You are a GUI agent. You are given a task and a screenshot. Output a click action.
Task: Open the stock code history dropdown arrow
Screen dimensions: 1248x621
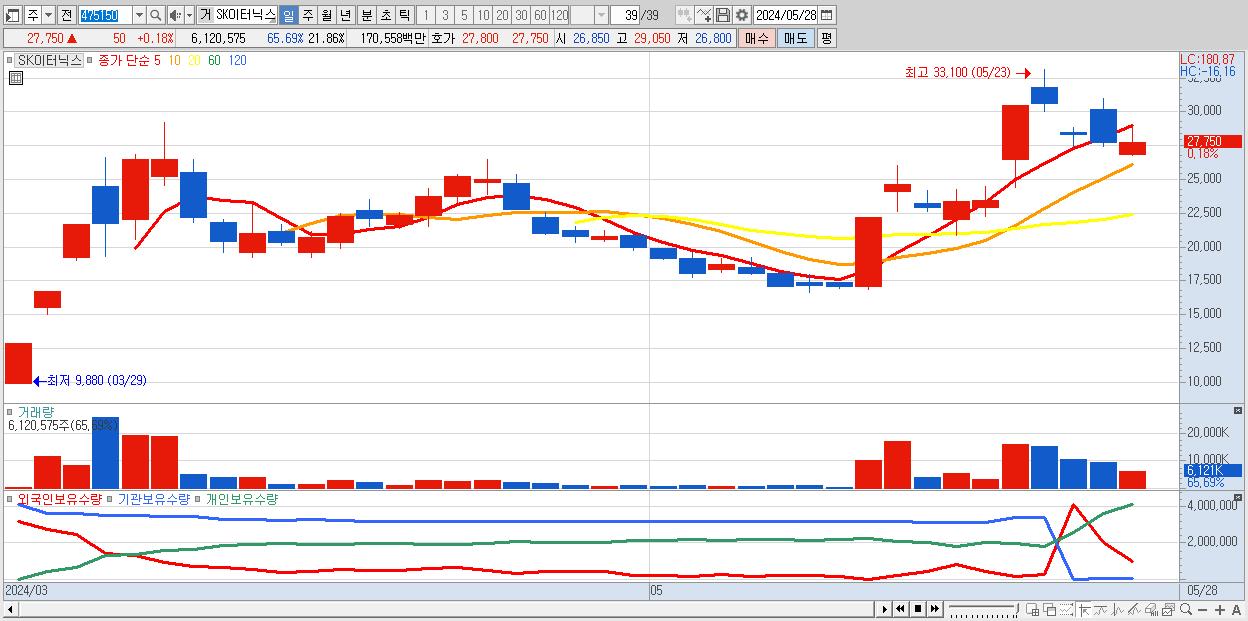138,15
